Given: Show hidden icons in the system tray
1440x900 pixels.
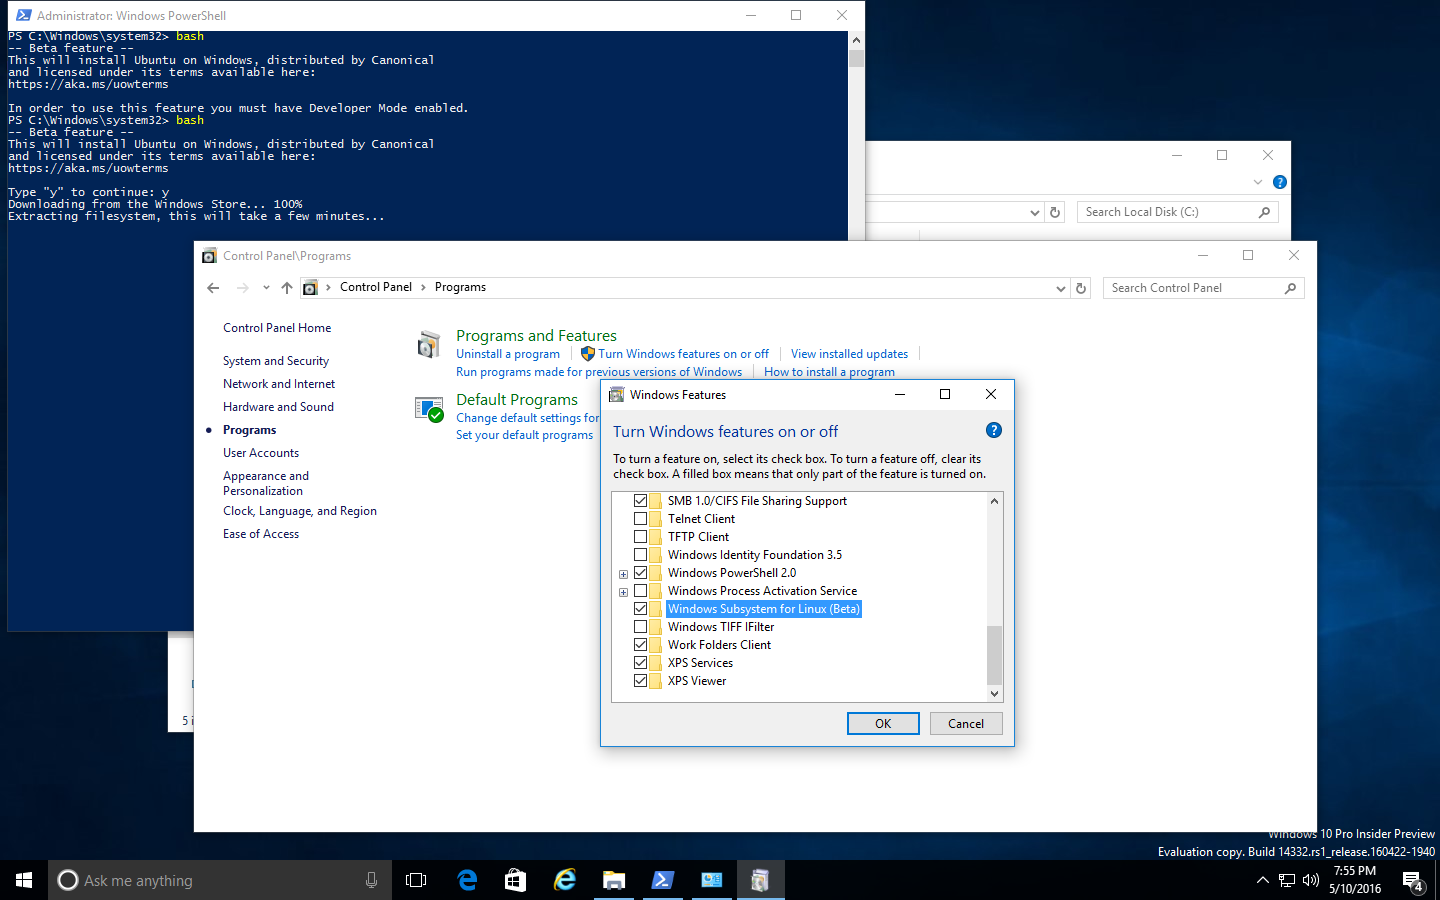Looking at the screenshot, I should click(1263, 880).
